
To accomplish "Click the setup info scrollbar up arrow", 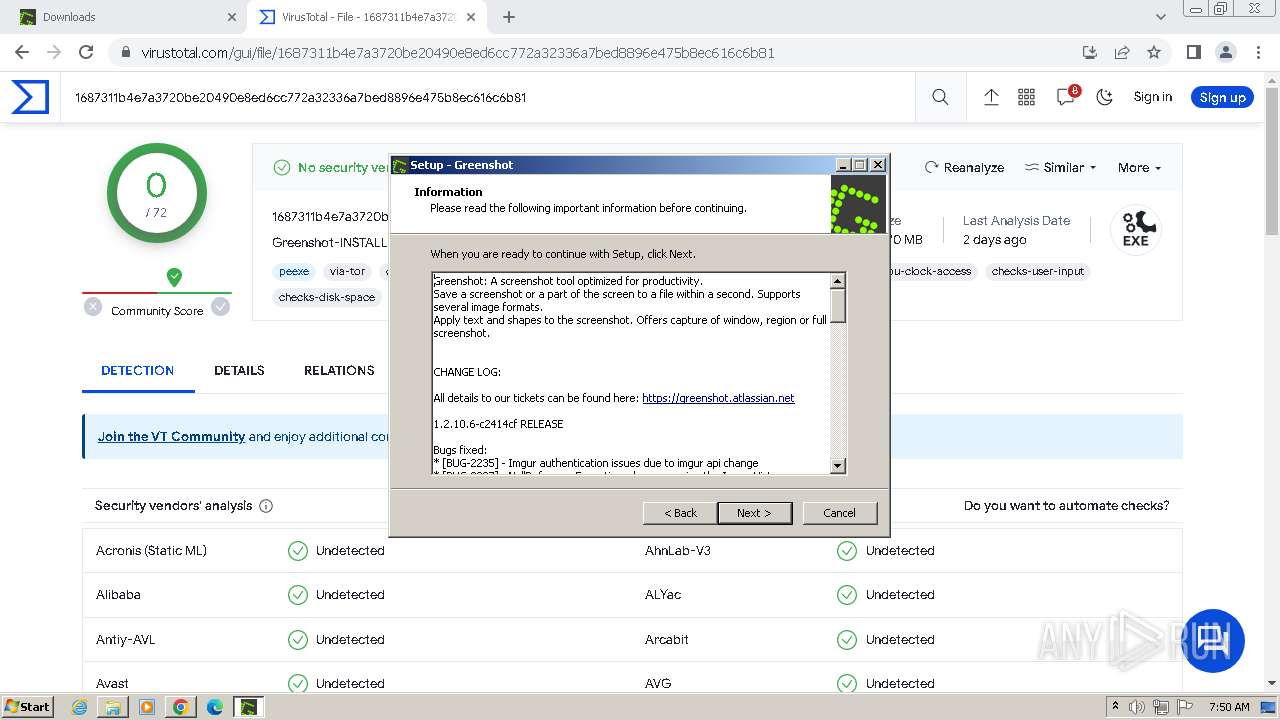I will pyautogui.click(x=838, y=281).
